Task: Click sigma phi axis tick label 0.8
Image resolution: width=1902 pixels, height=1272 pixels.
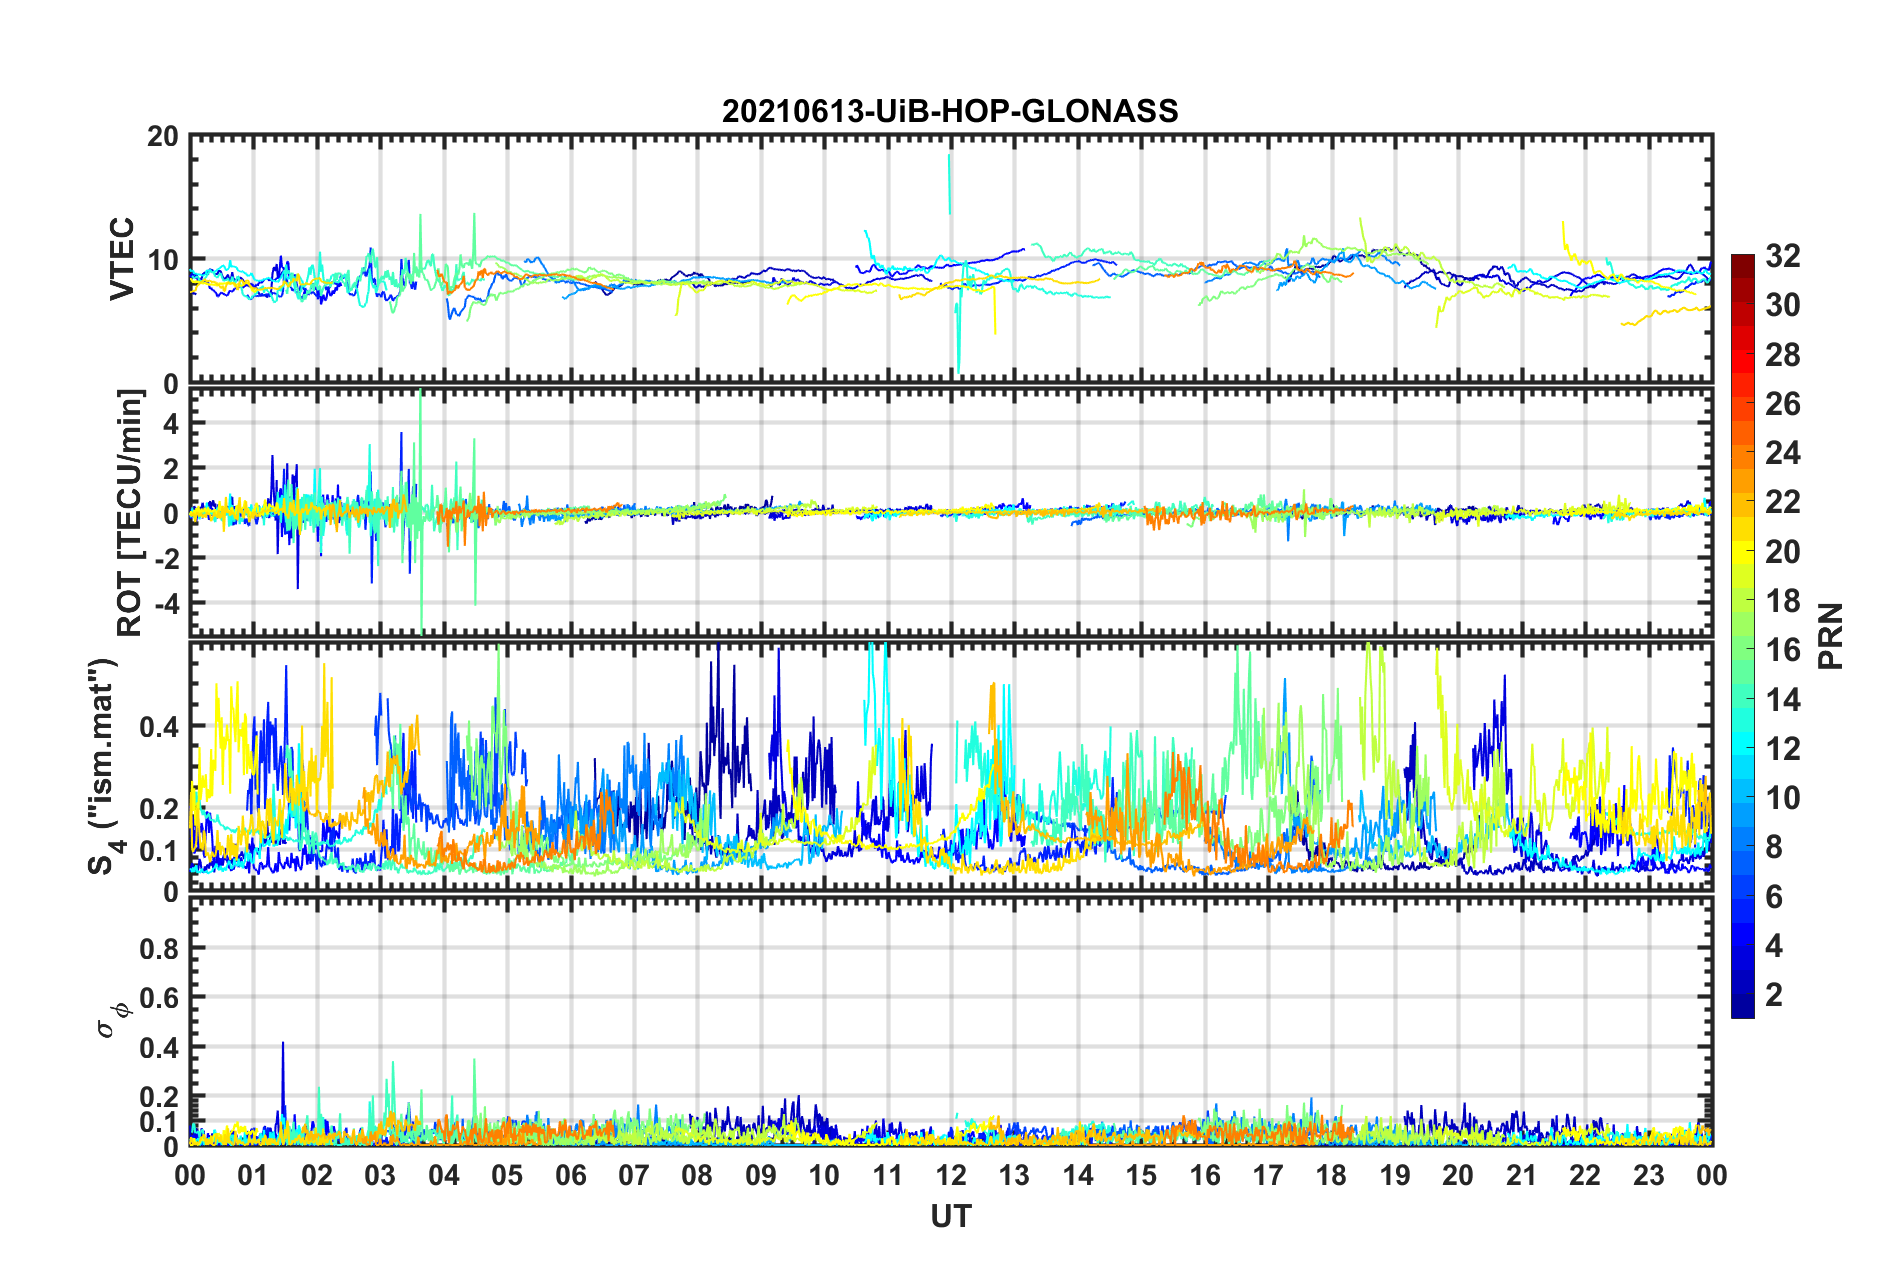Action: tap(159, 948)
